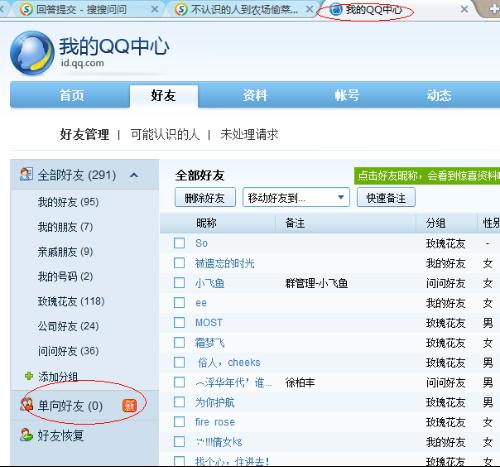The height and width of the screenshot is (467, 500).
Task: Click the green tip banner 点击好友昵称
Action: 427,175
